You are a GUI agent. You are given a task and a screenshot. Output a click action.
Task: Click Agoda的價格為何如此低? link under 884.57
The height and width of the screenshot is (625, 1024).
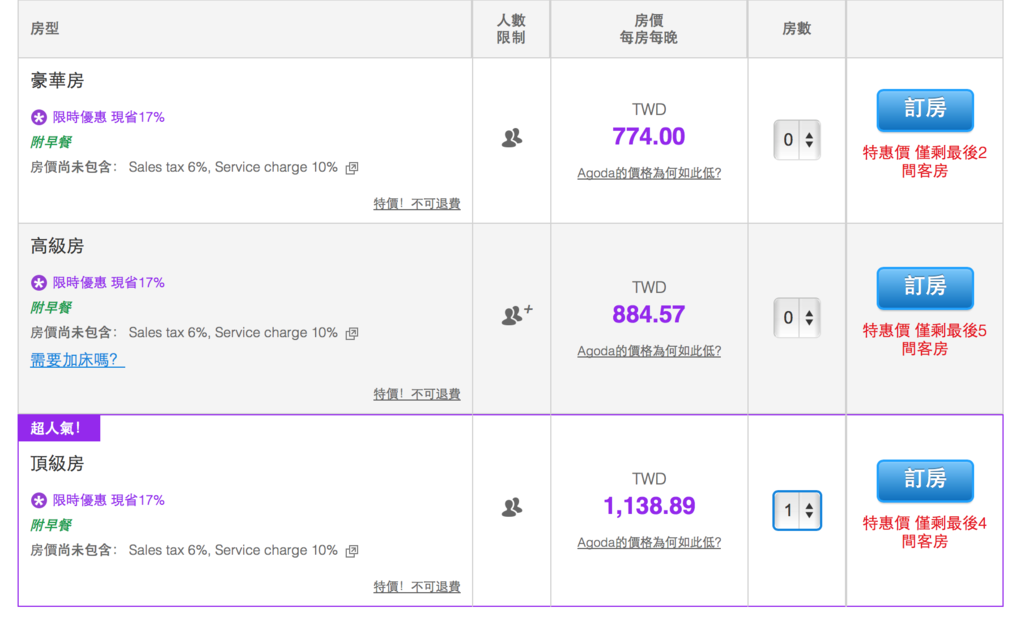click(649, 351)
